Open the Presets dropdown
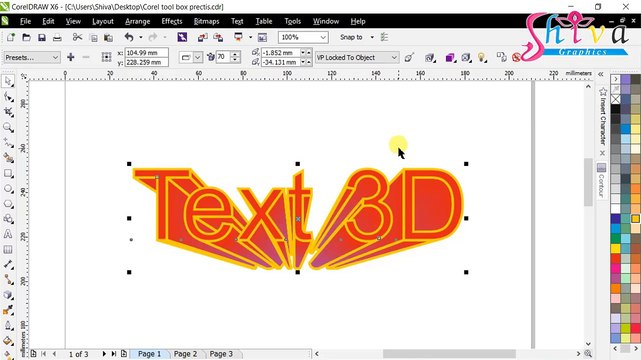This screenshot has height=360, width=641. [x=31, y=58]
